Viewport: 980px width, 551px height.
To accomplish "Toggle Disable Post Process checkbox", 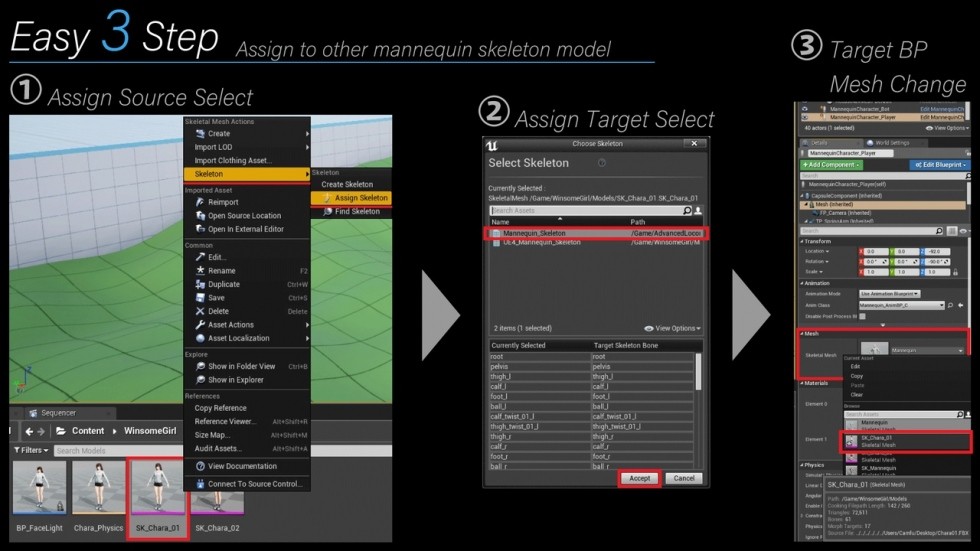I will click(862, 316).
